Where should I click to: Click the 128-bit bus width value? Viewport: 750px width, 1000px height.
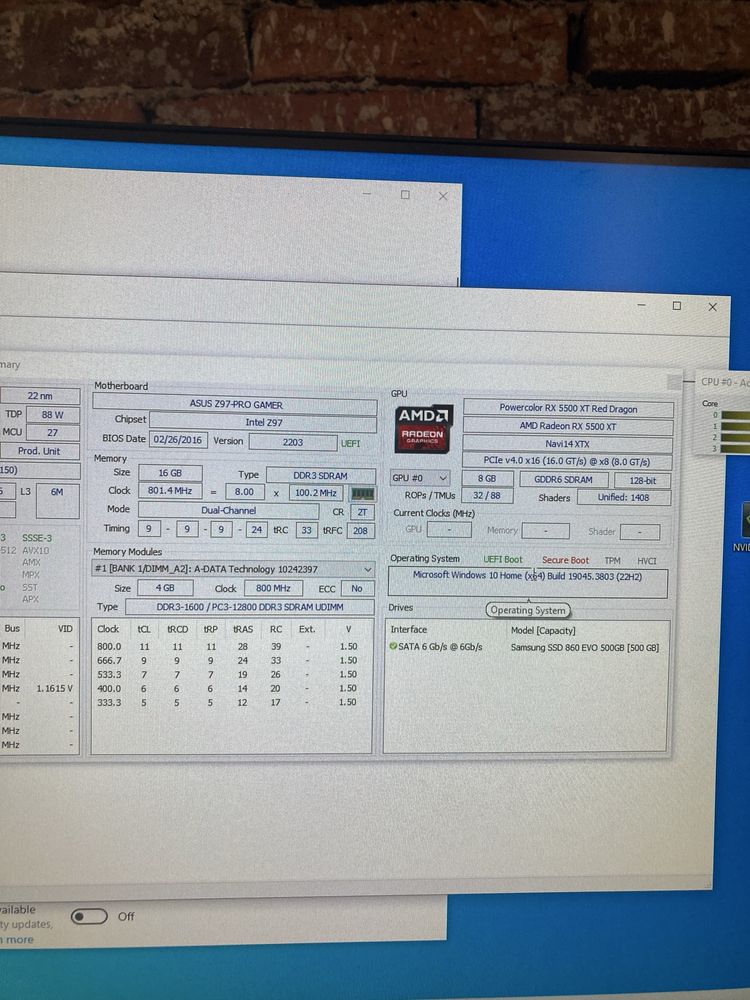pos(643,480)
